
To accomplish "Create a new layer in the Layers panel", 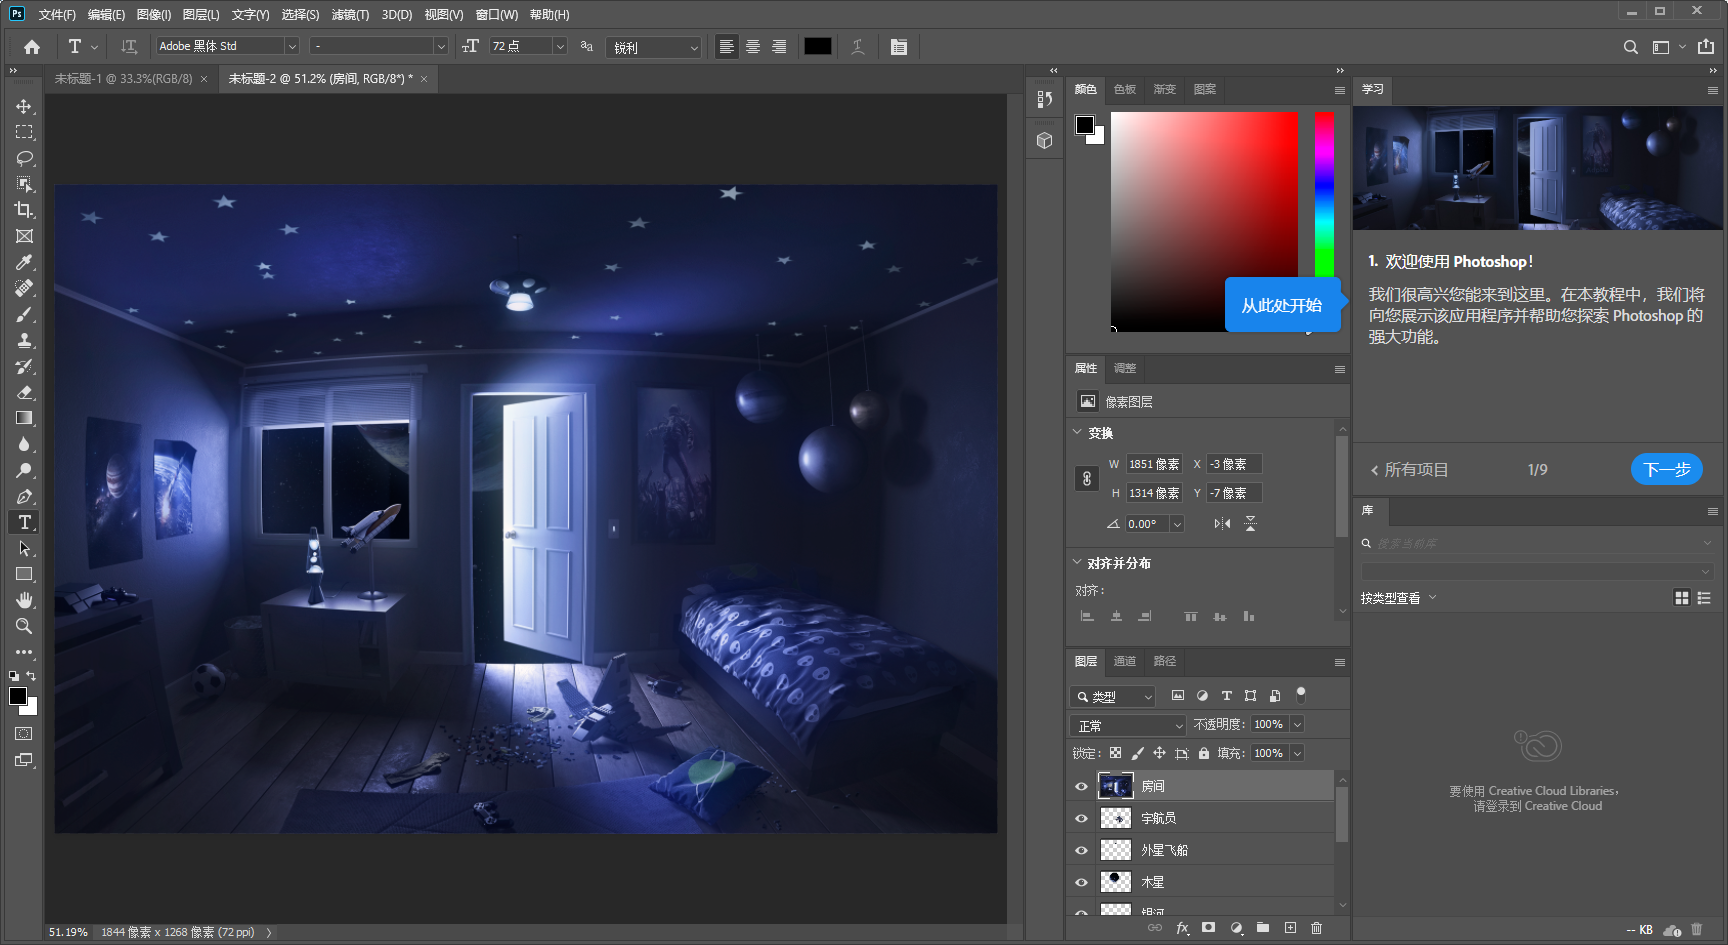I will (1290, 928).
